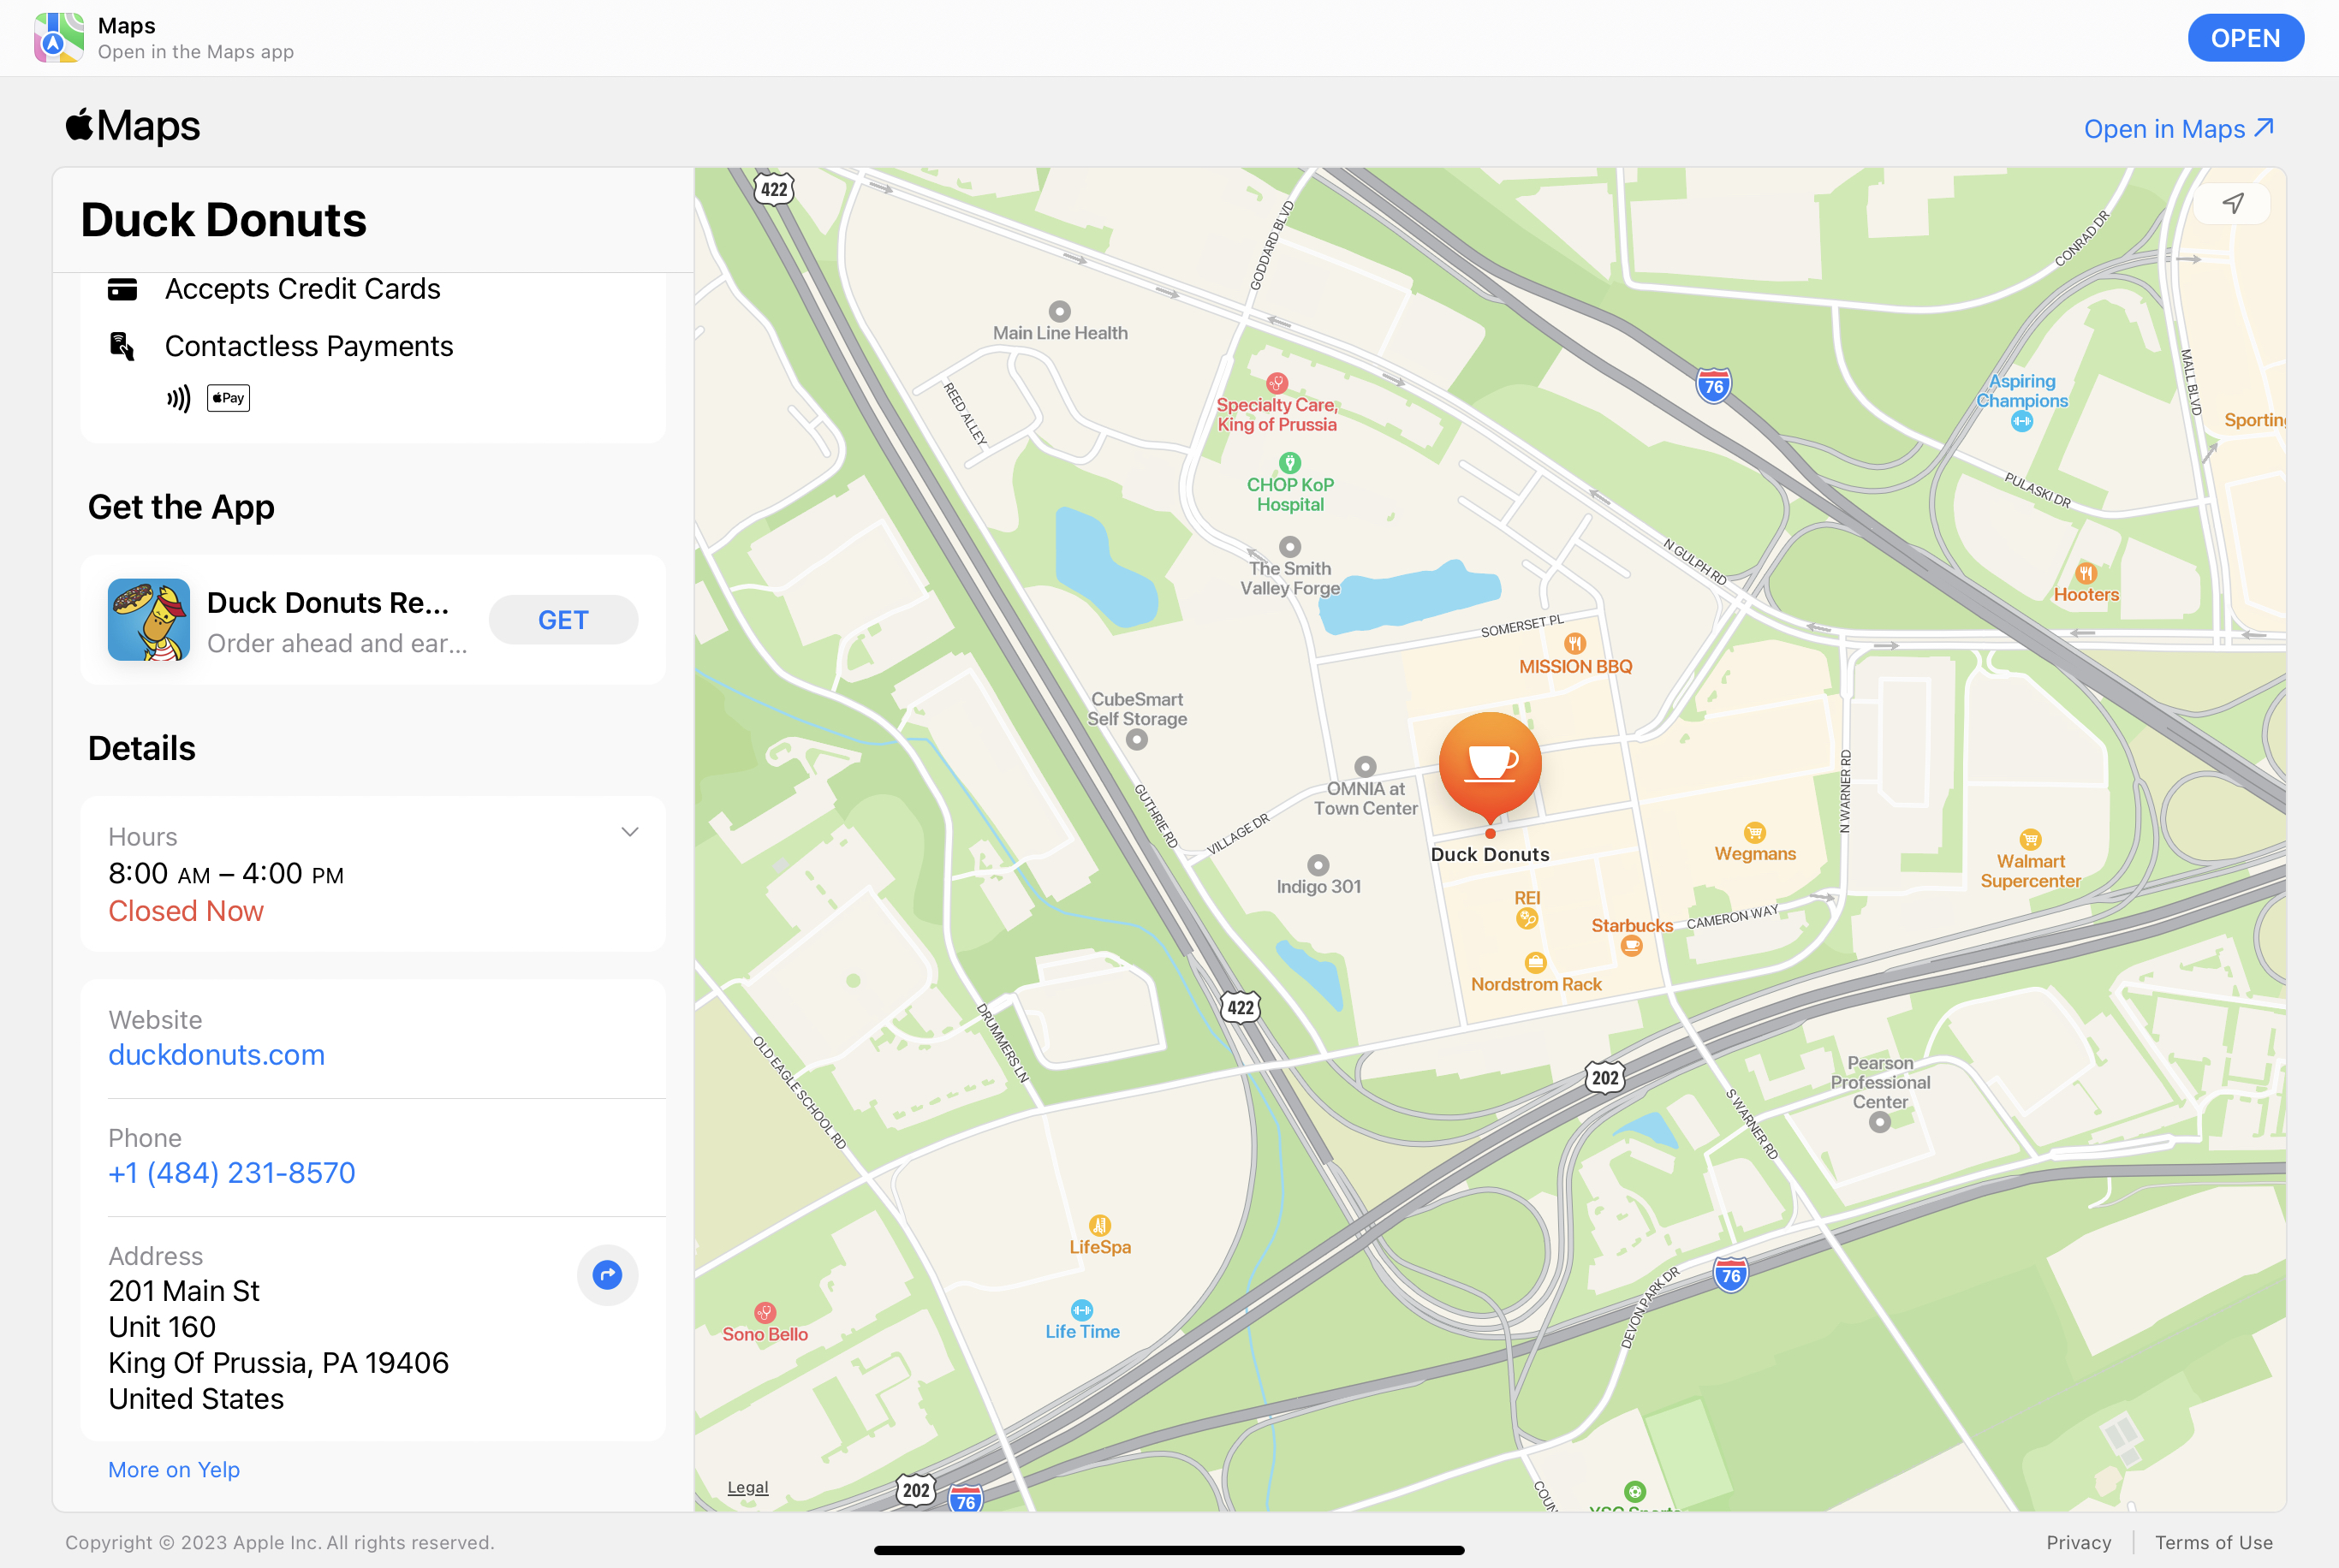Call the +1 (484) 231-8570 phone link
Viewport: 2339px width, 1568px height.
[x=231, y=1173]
